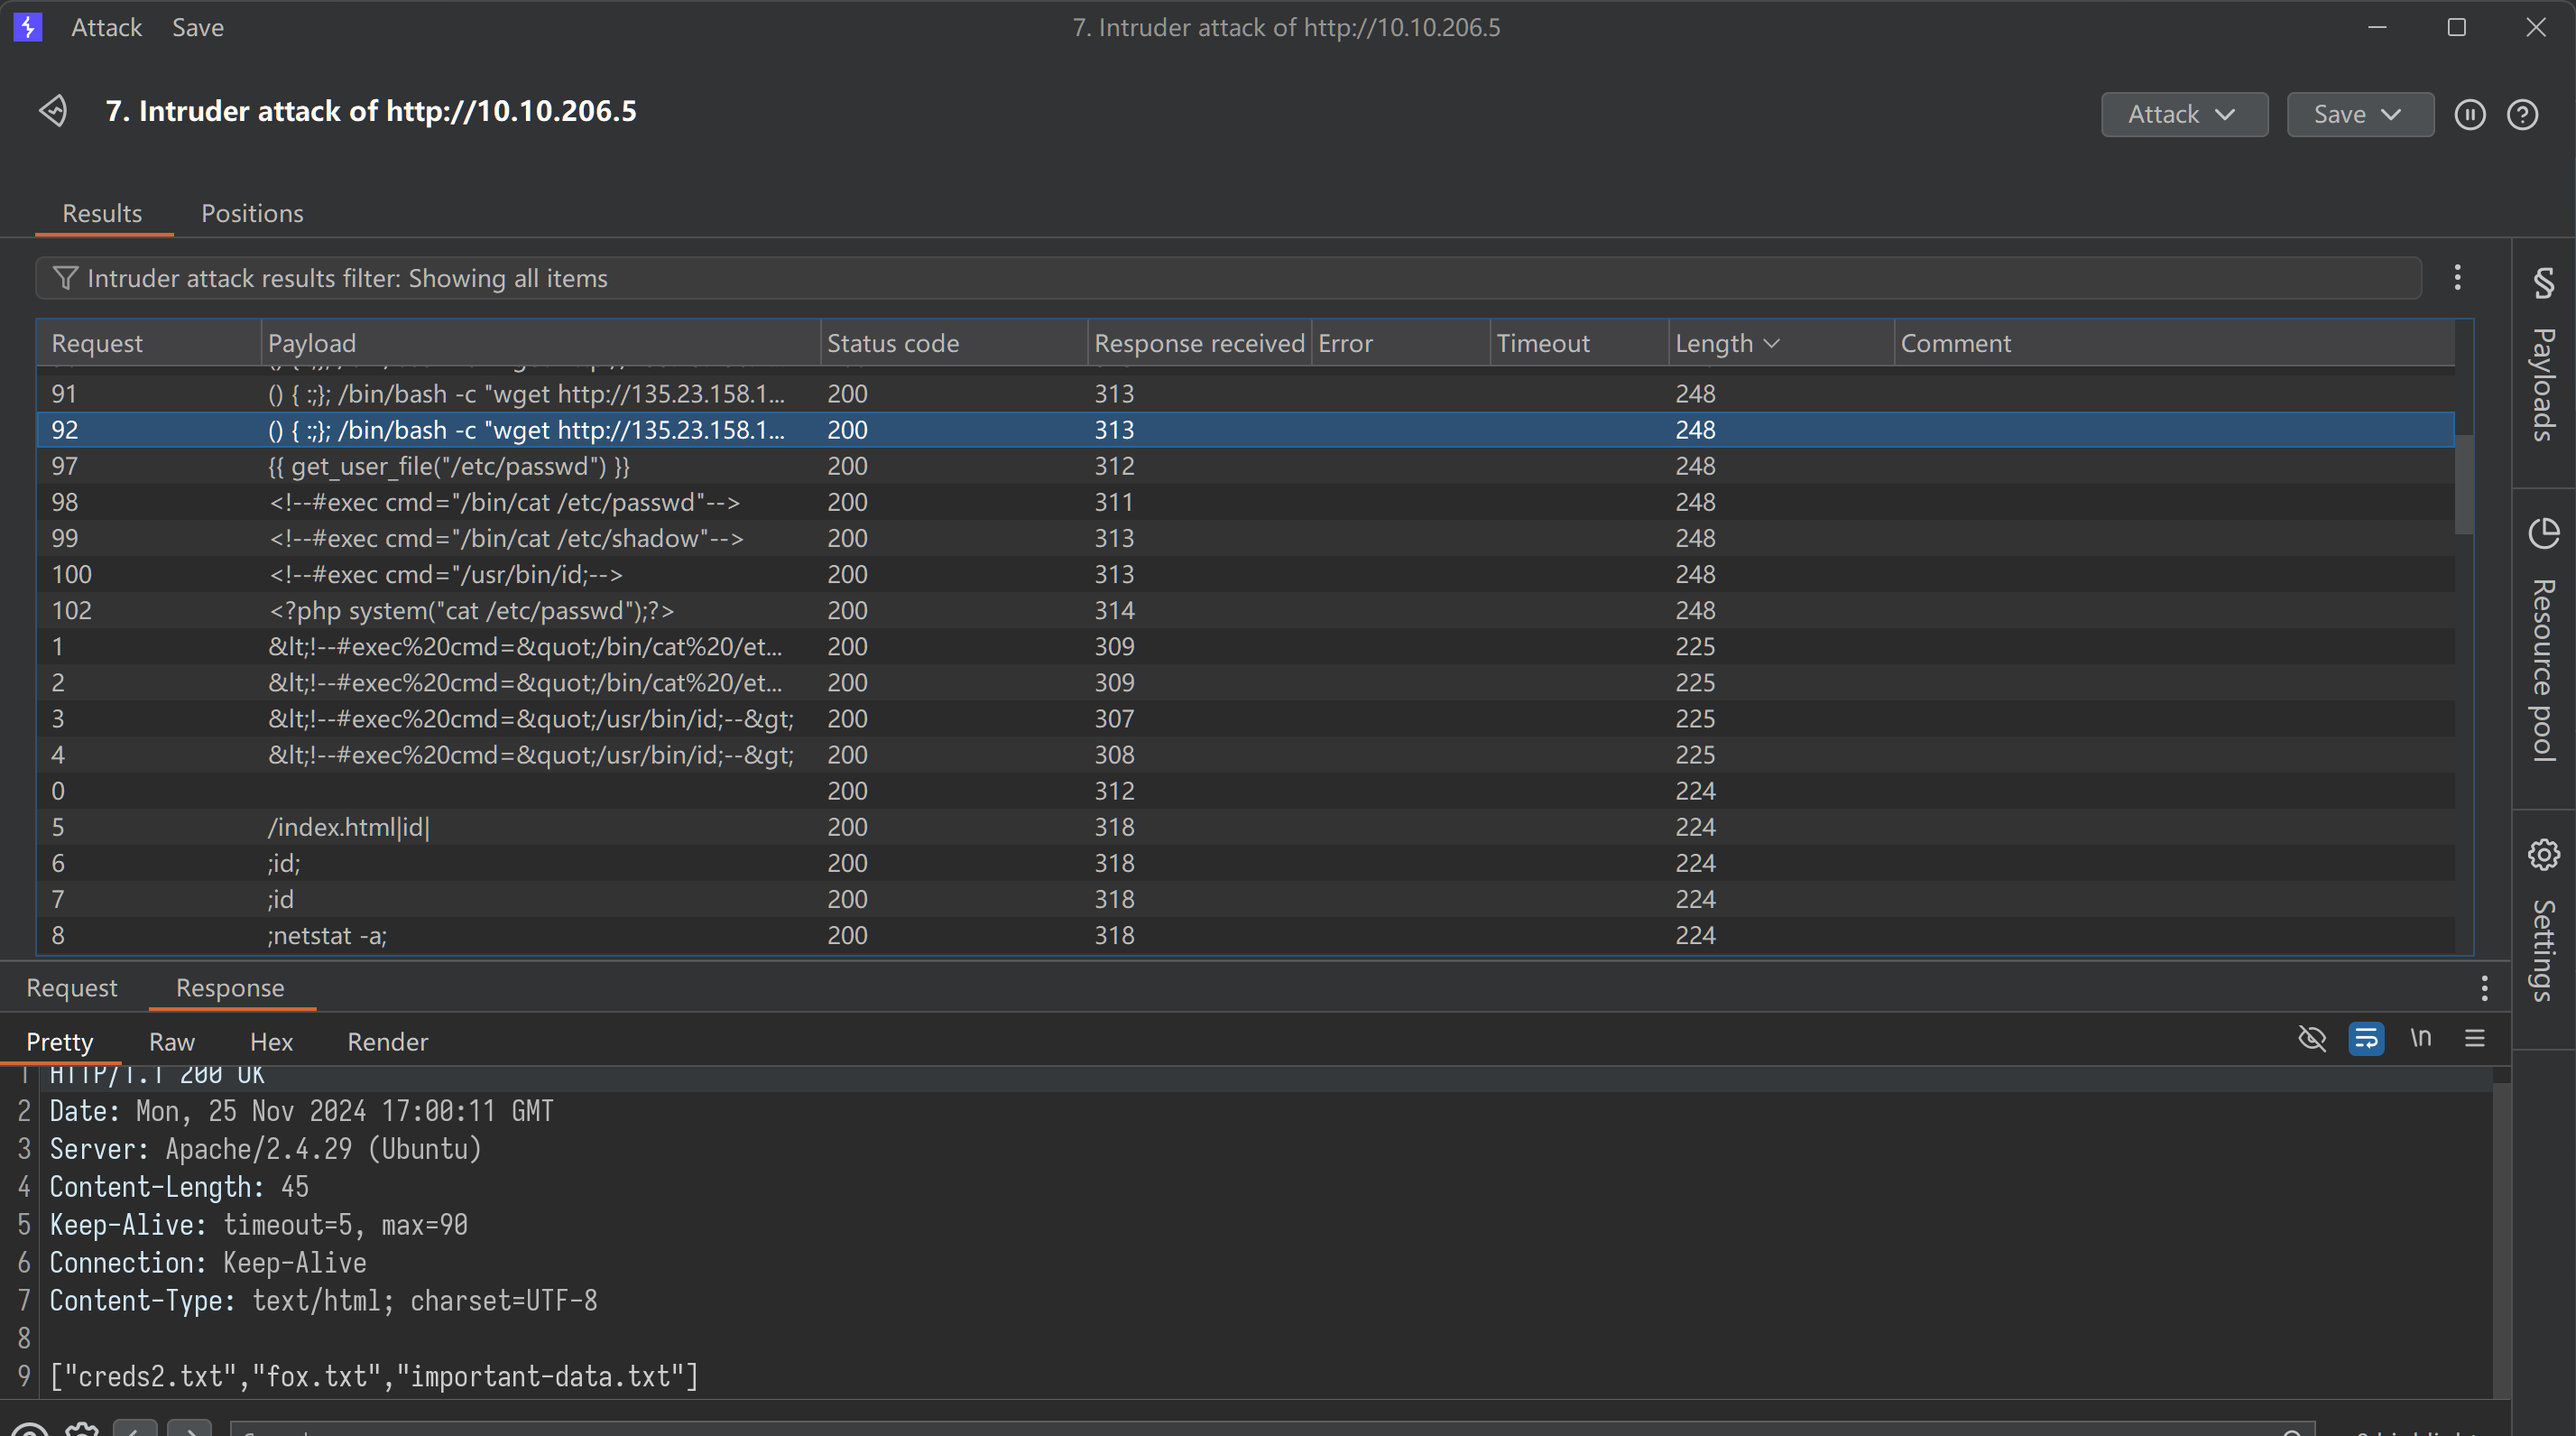Screen dimensions: 2576x1436
Task: Select row 7 with ;id payload
Action: [x=1245, y=898]
